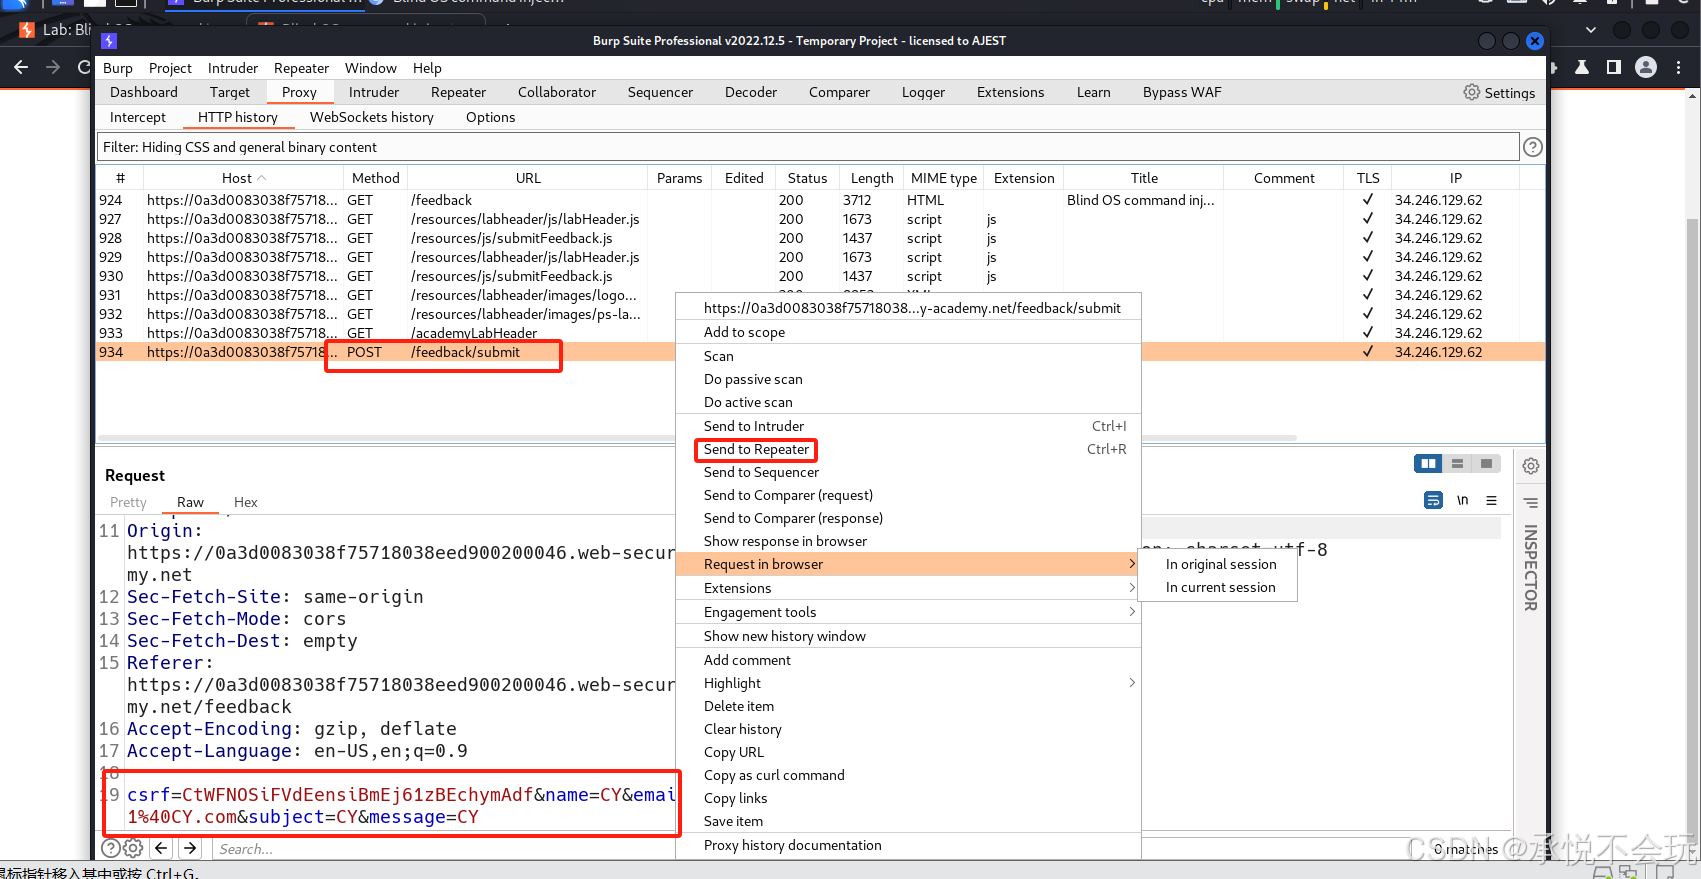The height and width of the screenshot is (879, 1701).
Task: Choose Send to Repeater
Action: tap(756, 449)
